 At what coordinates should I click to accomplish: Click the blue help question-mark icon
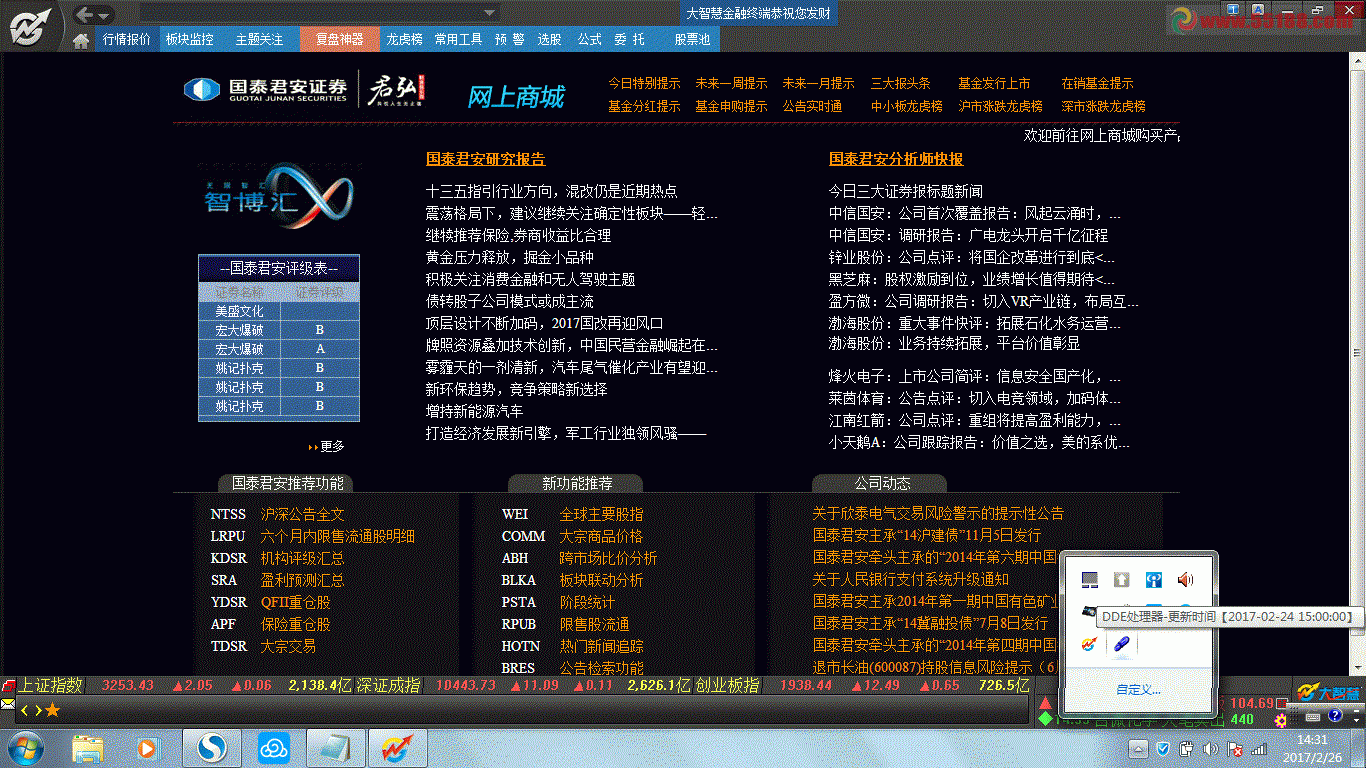[x=1335, y=715]
